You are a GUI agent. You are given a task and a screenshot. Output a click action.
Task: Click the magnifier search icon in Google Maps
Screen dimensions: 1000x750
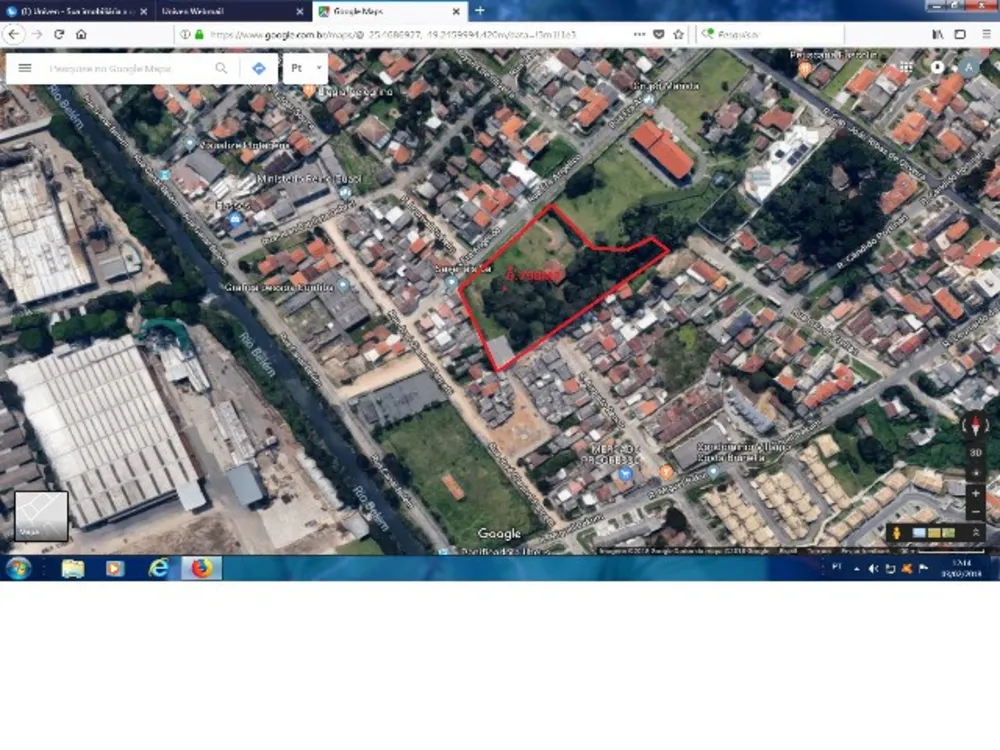221,68
